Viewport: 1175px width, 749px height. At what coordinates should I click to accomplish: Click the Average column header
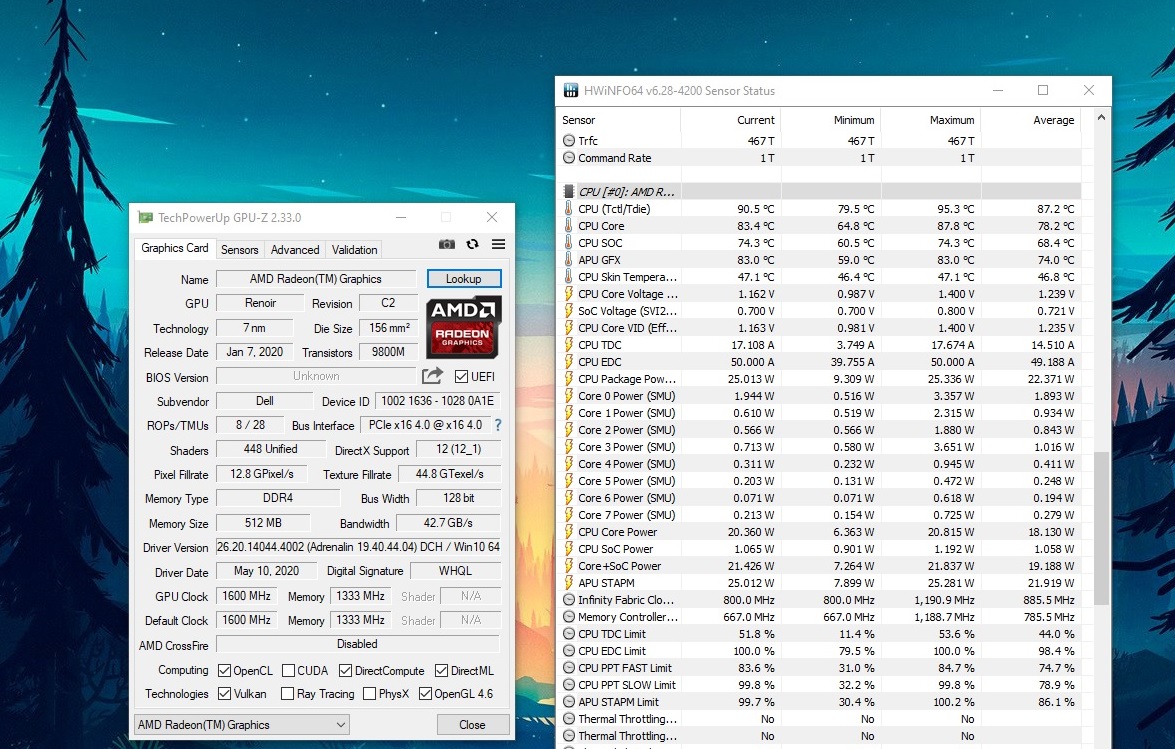coord(1031,120)
